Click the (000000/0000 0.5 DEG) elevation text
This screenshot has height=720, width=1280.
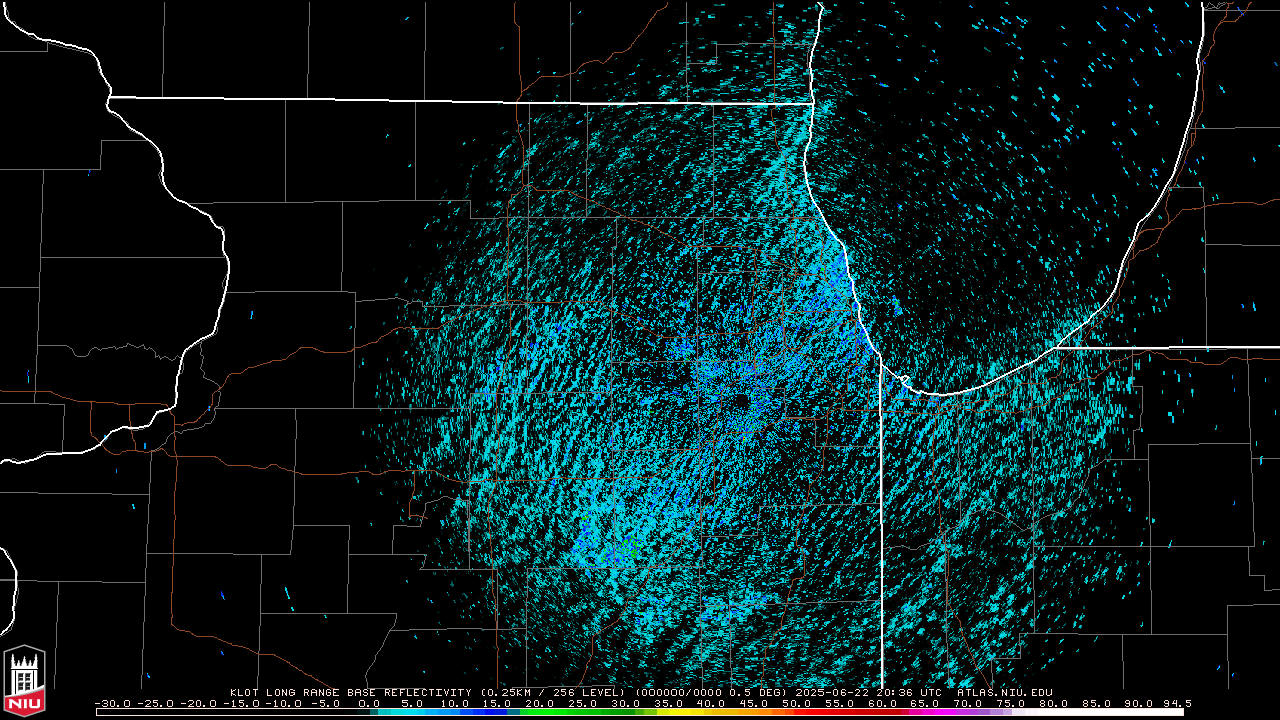tap(711, 692)
